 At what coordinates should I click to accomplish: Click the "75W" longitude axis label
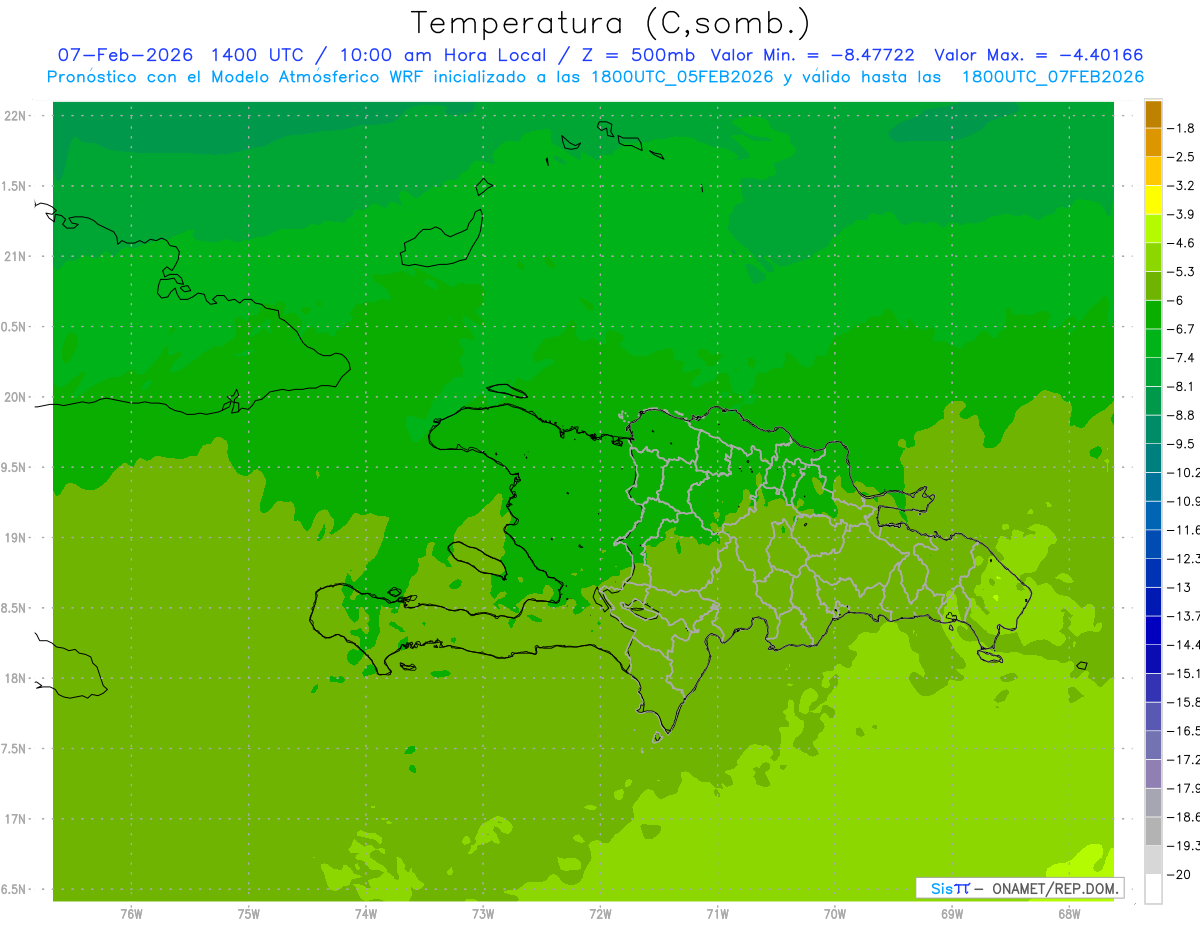248,914
